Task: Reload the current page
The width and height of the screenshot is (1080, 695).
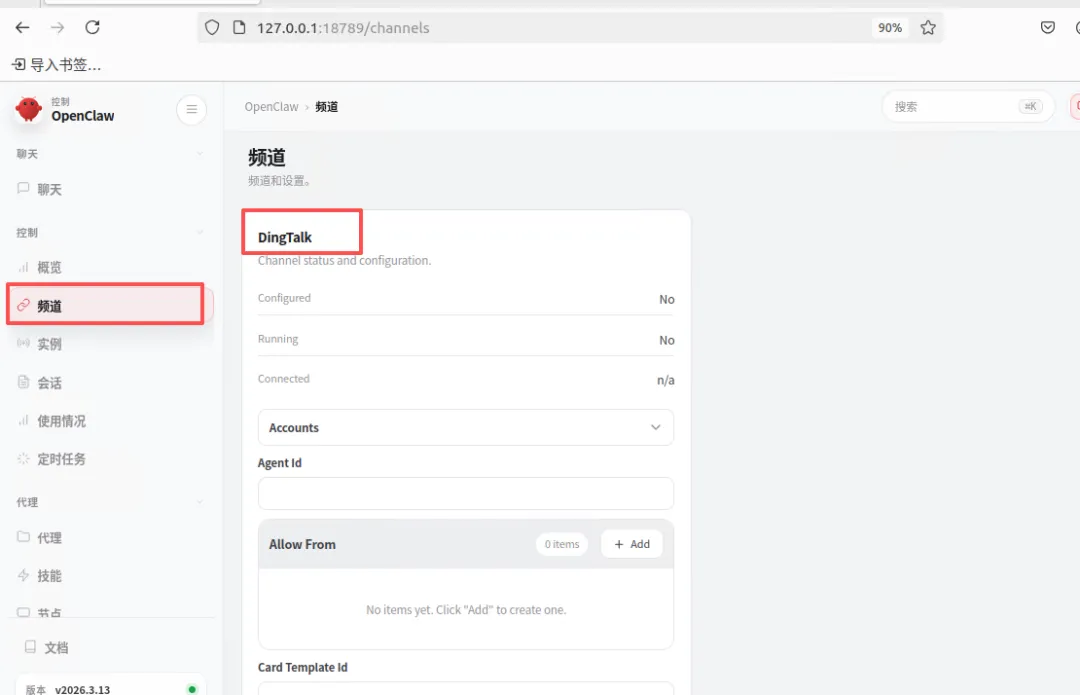Action: 92,28
